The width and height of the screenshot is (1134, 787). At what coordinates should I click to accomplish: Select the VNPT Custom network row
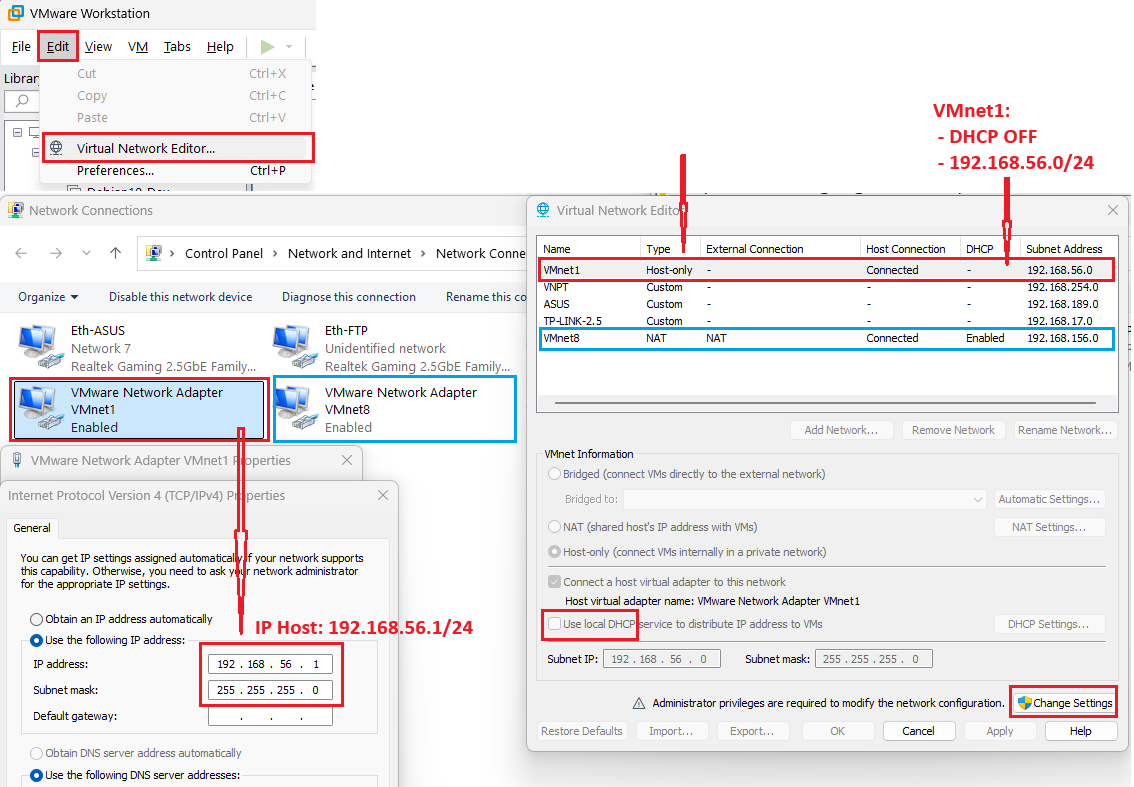(x=827, y=287)
